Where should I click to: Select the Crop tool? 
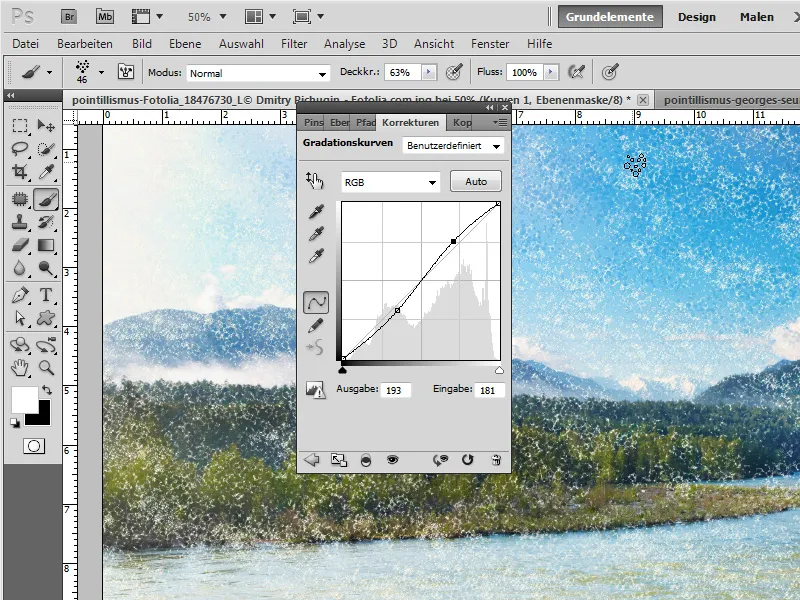point(20,172)
